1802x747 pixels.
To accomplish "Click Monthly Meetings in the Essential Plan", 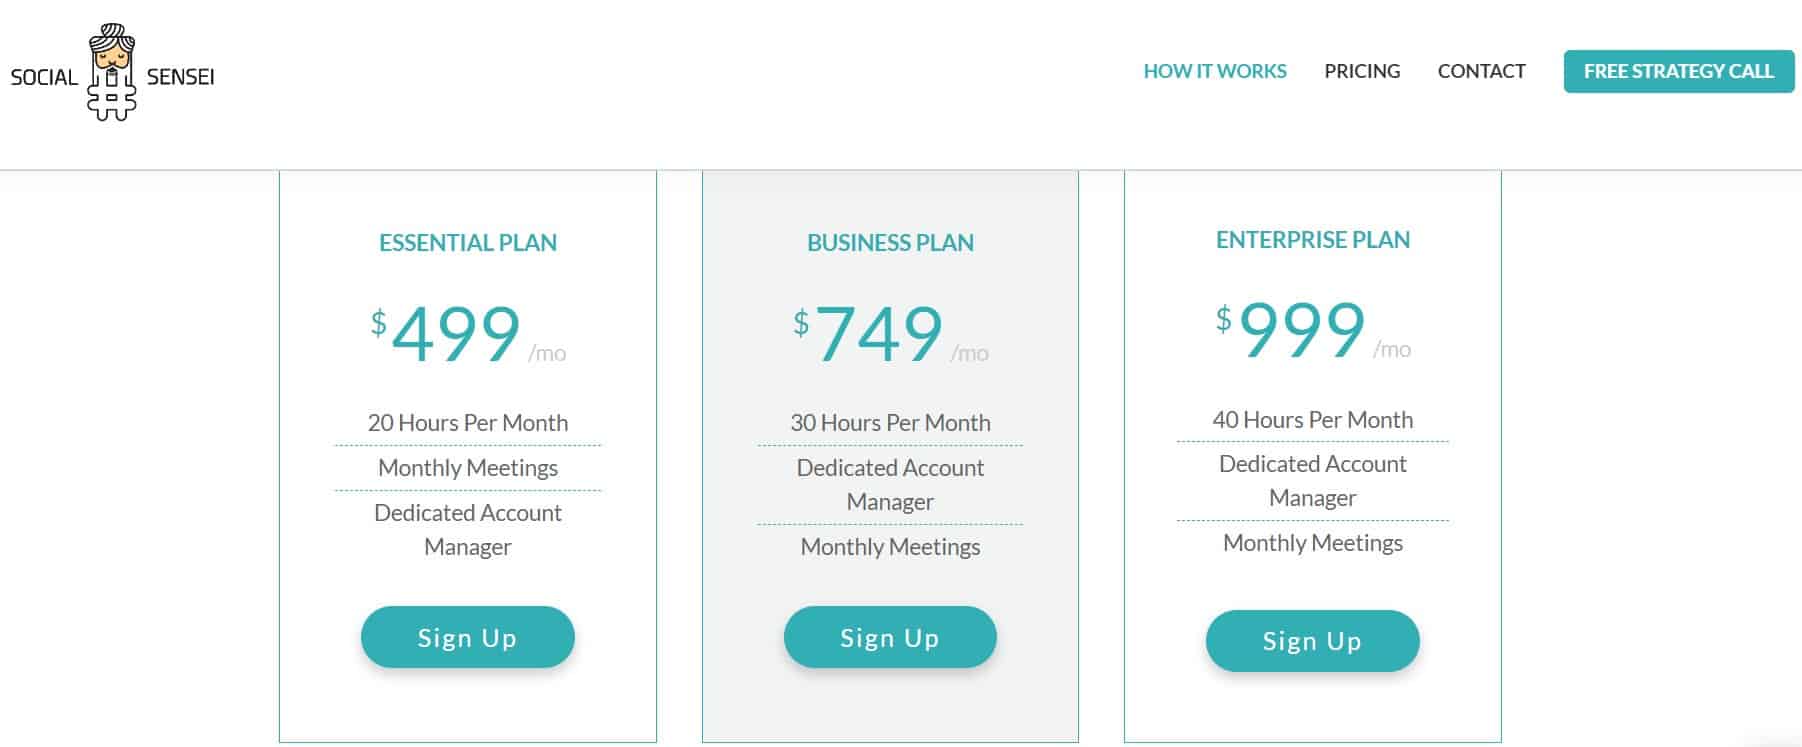I will click(468, 468).
